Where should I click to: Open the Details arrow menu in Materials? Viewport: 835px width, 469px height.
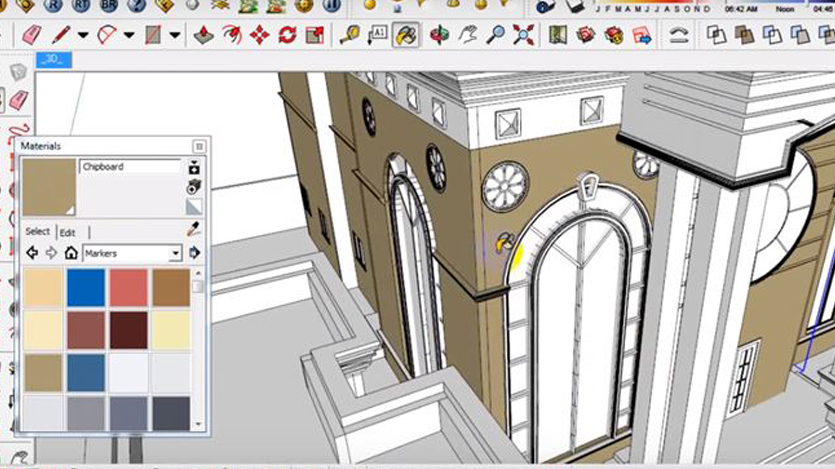tap(194, 253)
